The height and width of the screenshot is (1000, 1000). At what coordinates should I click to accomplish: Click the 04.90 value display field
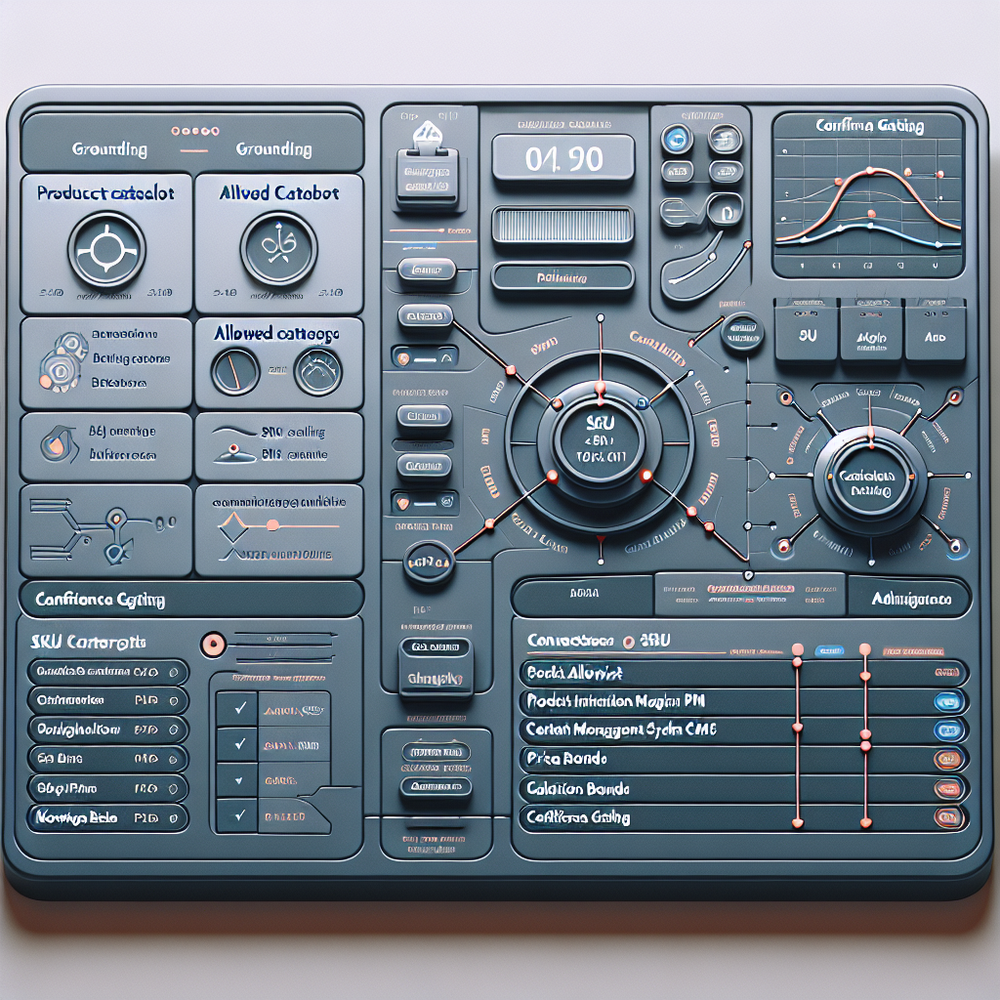pos(562,158)
